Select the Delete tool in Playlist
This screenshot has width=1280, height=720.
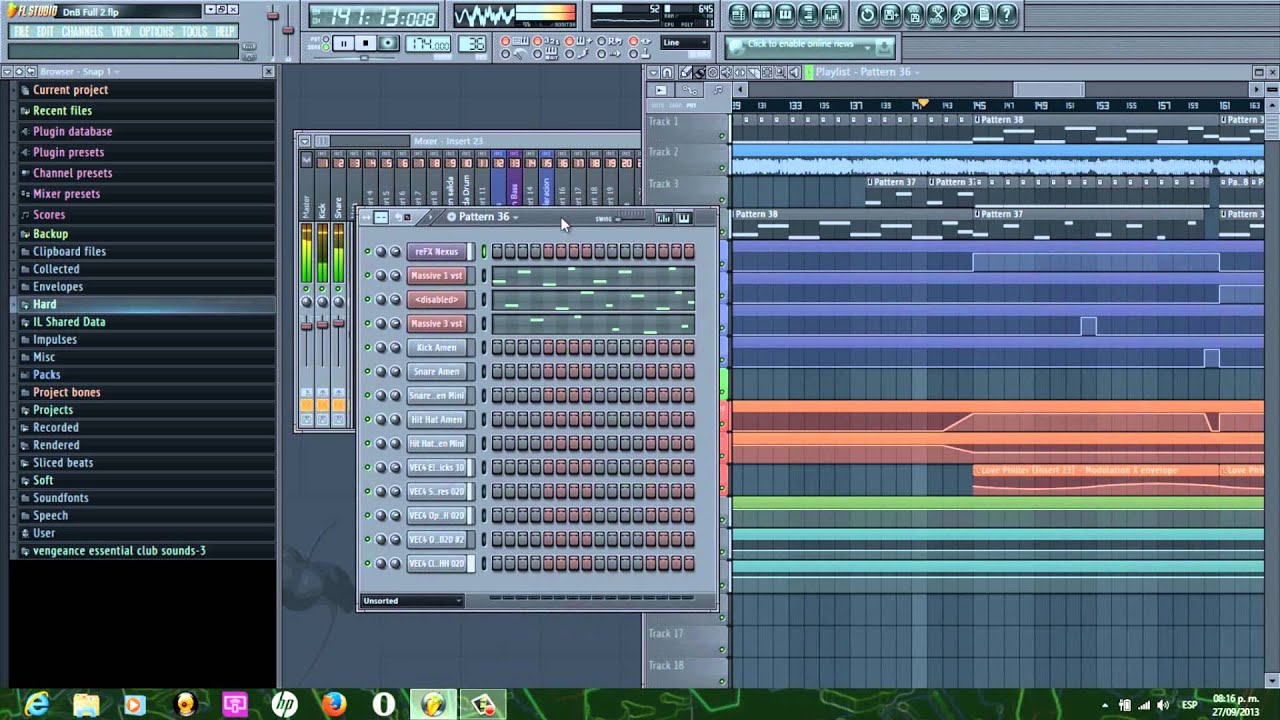[712, 72]
